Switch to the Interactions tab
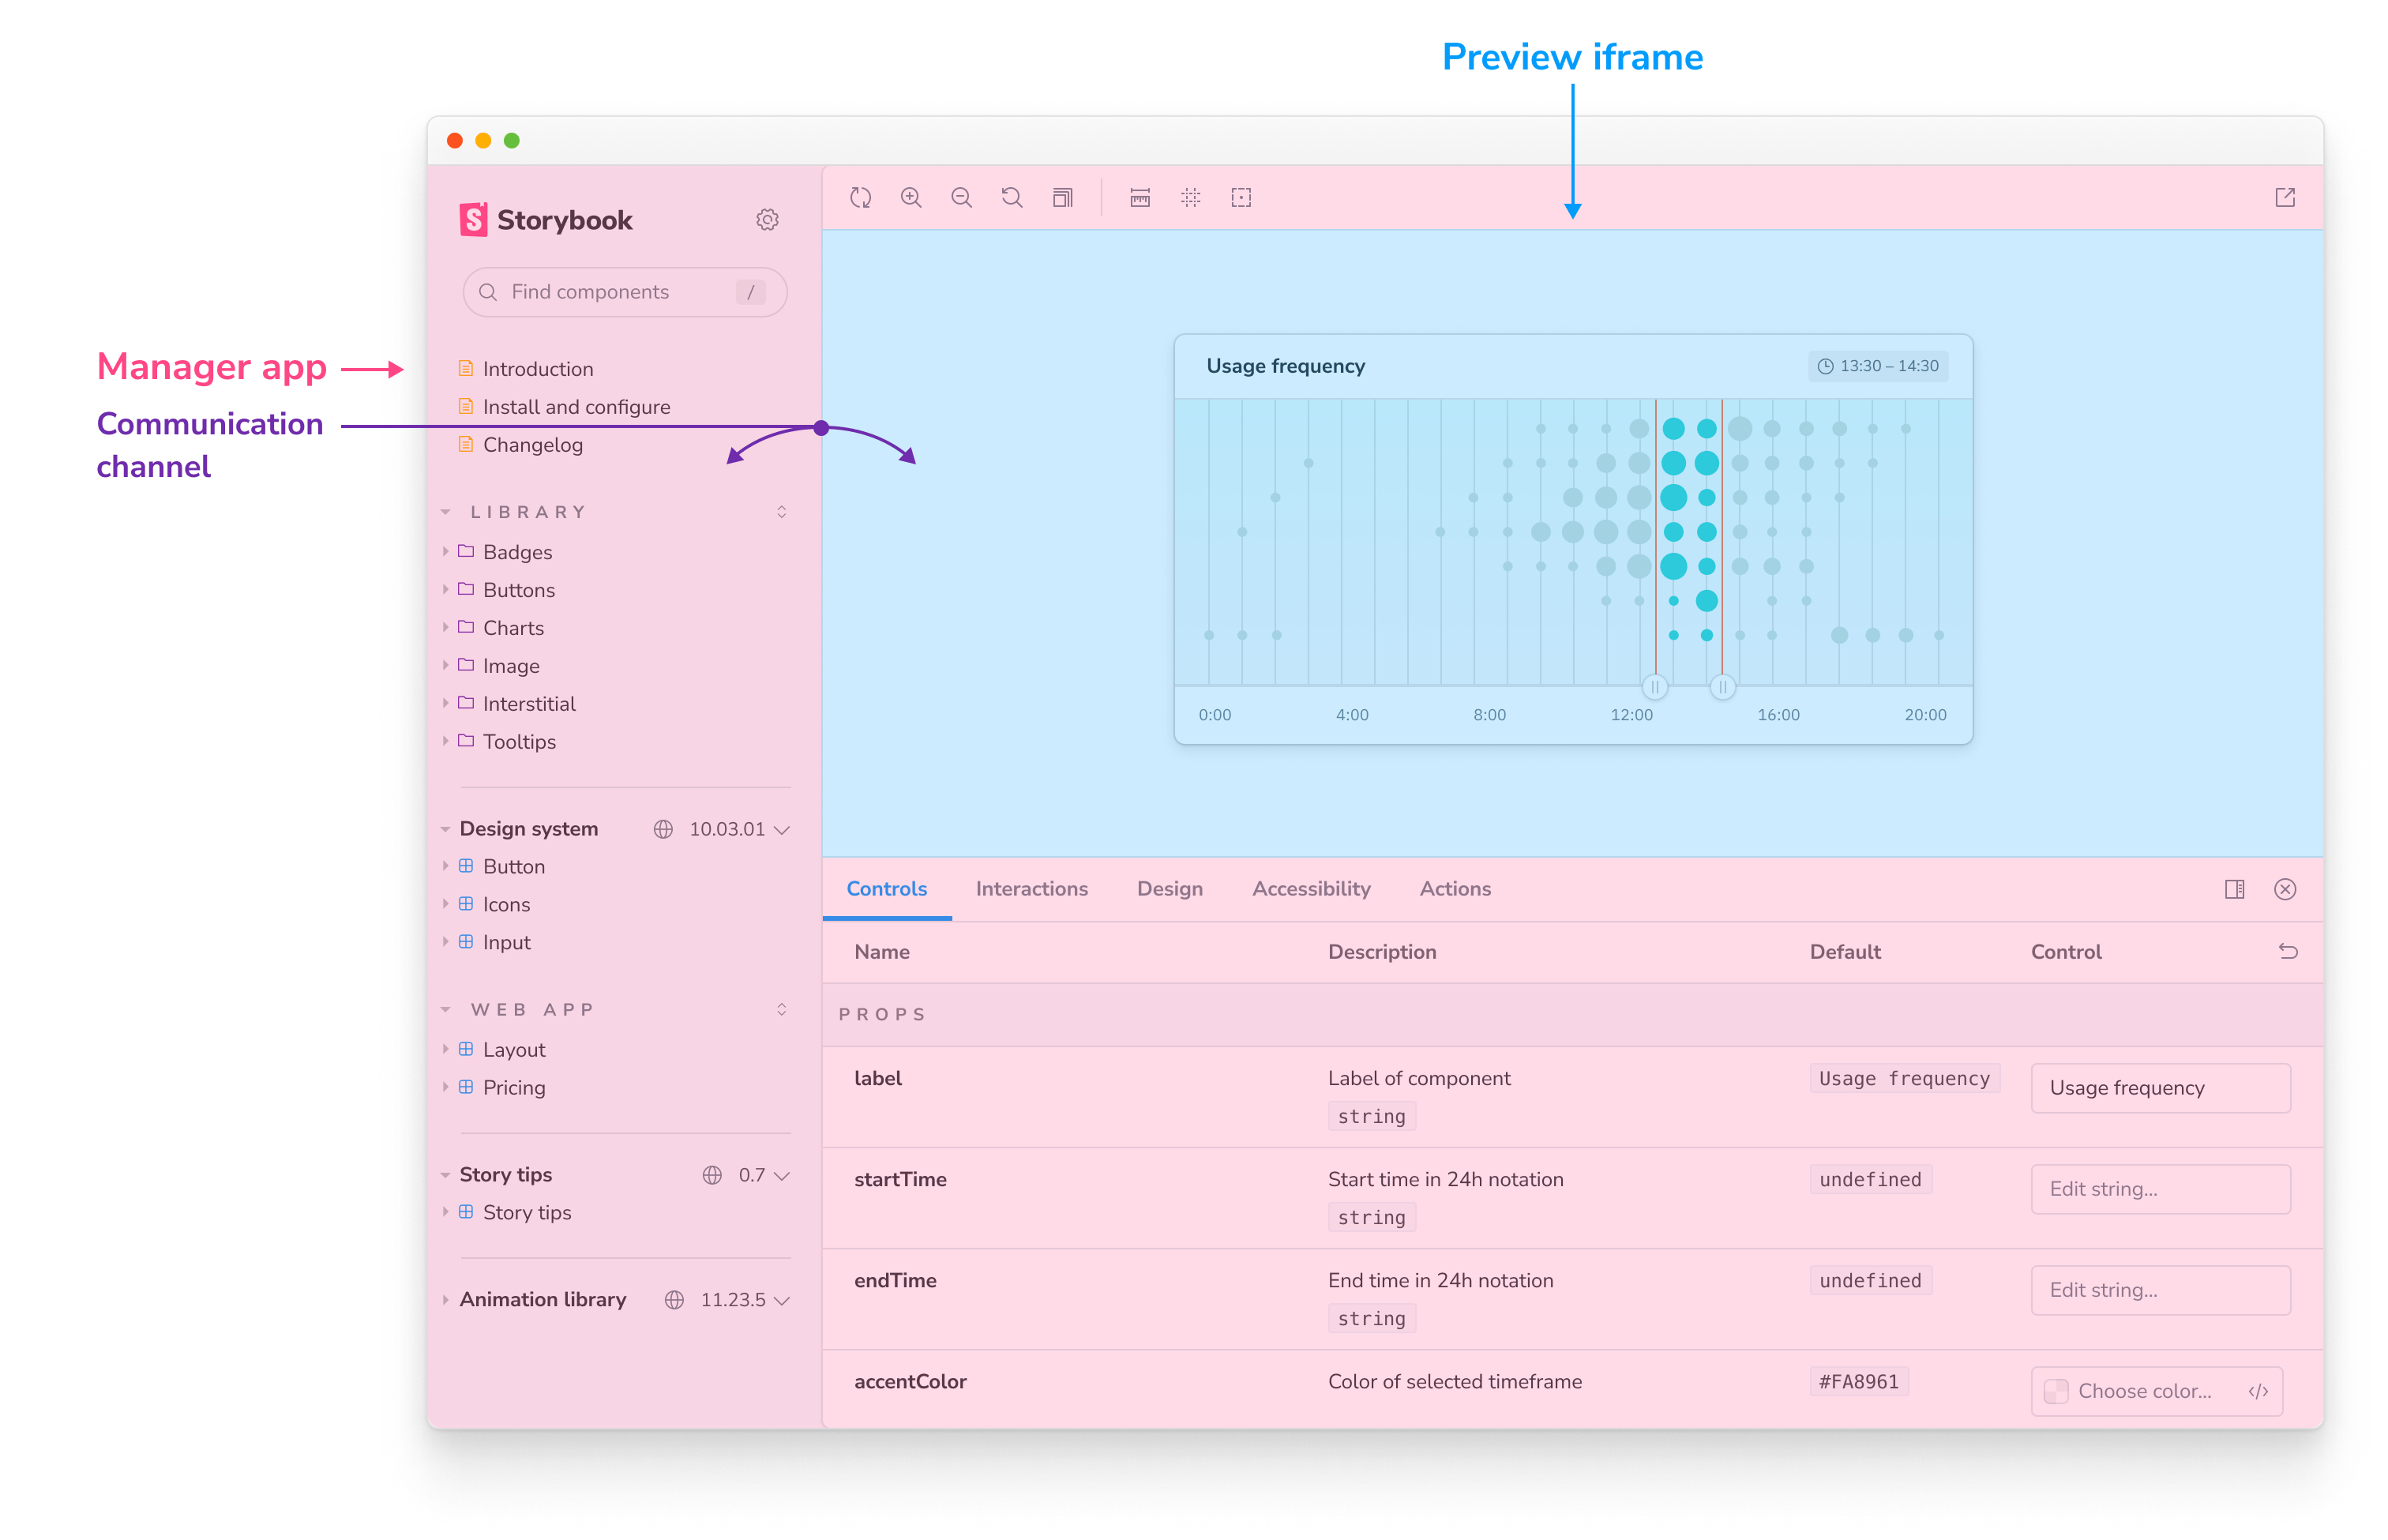The height and width of the screenshot is (1540, 2388). 1031,888
